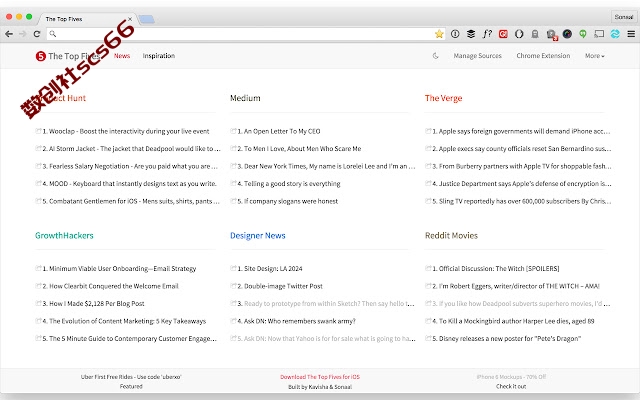Viewport: 640px width, 400px height.
Task: Switch to the Inspiration tab
Action: tap(159, 56)
